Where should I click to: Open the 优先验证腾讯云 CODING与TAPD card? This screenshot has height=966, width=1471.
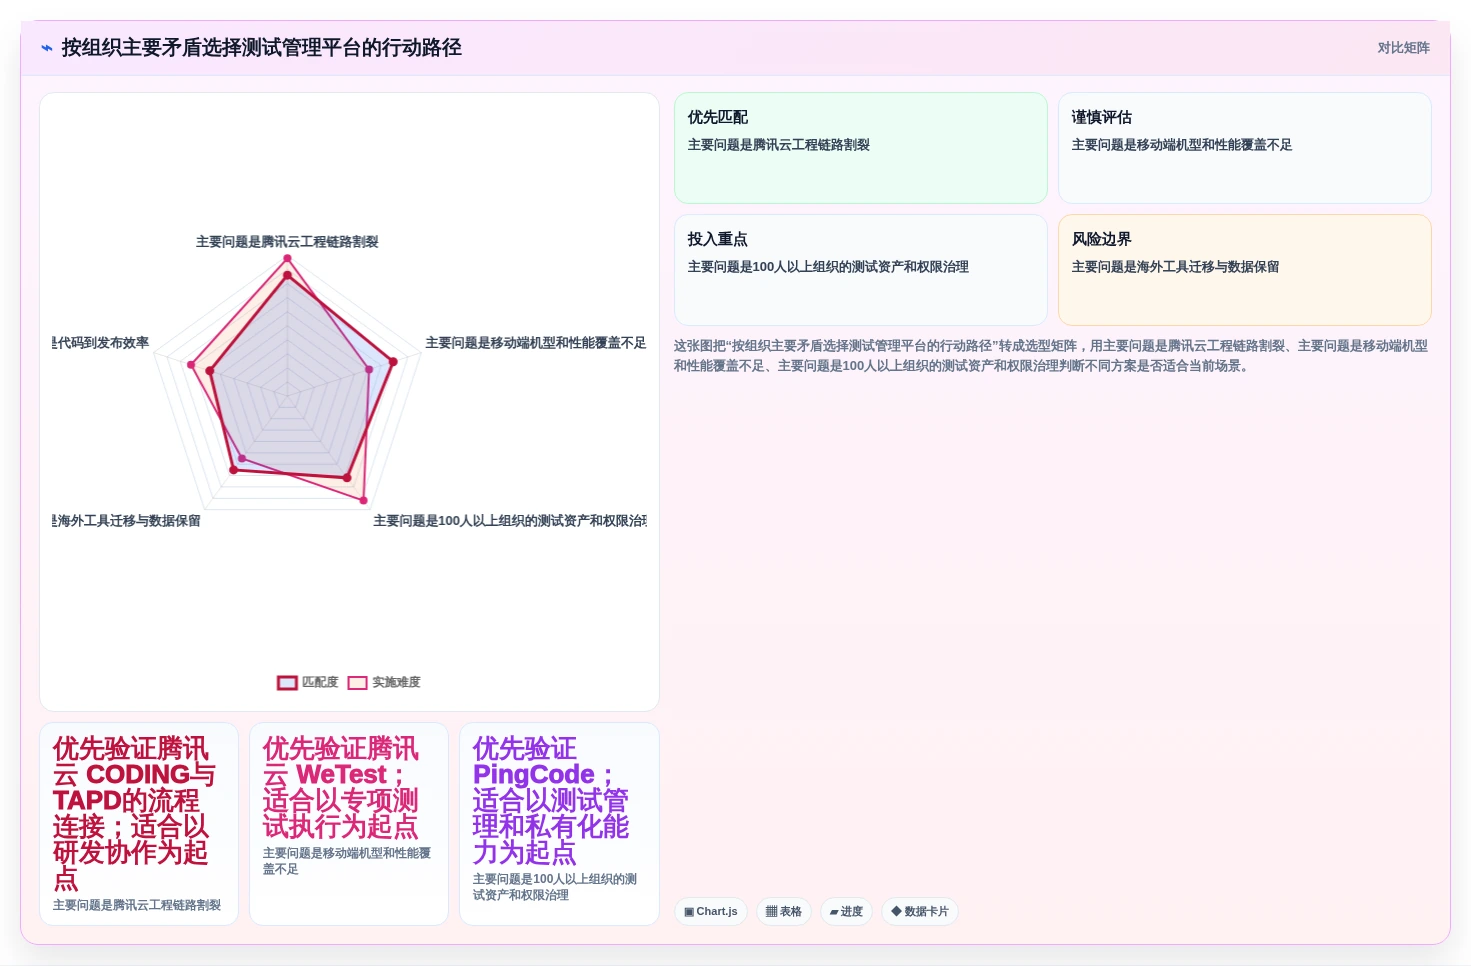coord(139,824)
